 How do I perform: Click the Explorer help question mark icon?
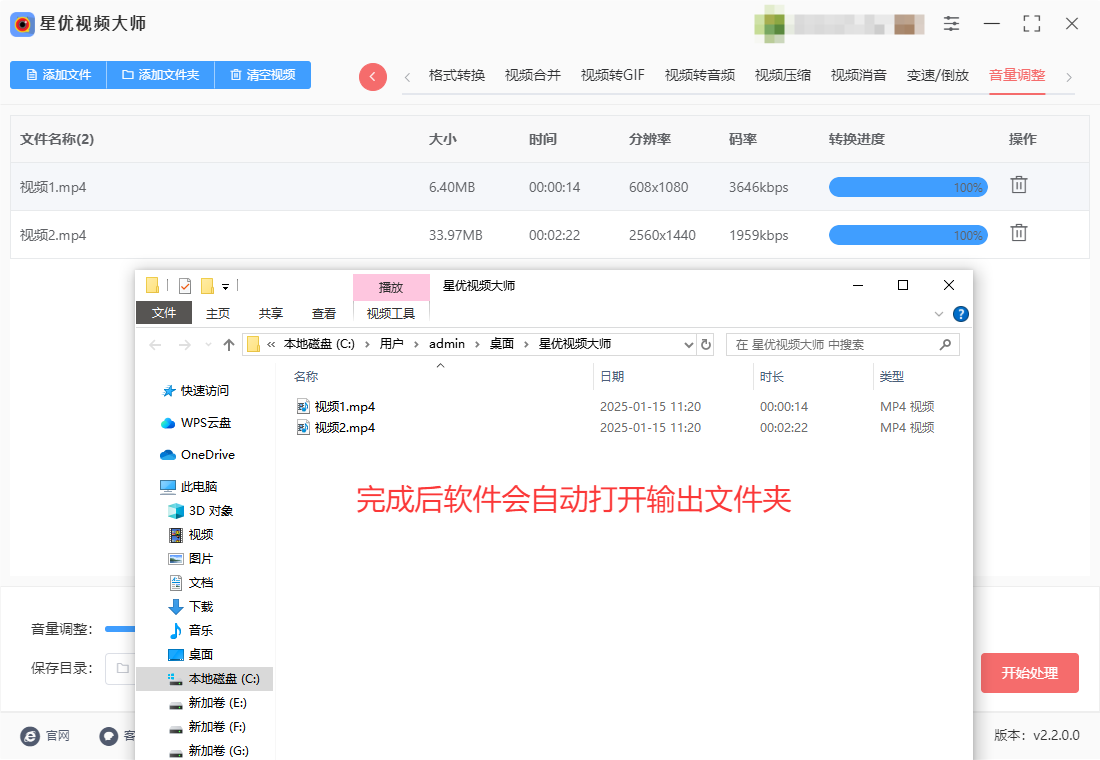(x=961, y=314)
